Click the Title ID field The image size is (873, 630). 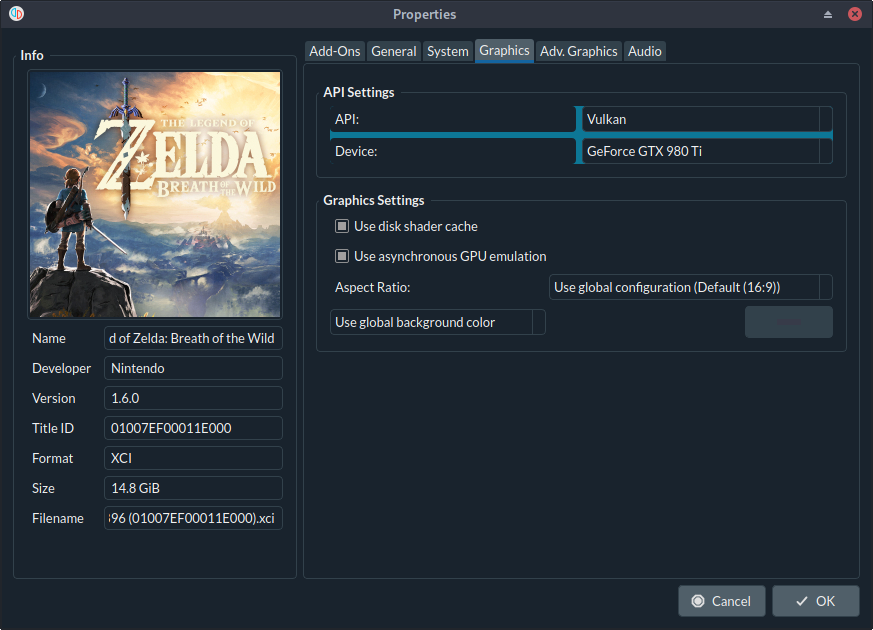193,428
